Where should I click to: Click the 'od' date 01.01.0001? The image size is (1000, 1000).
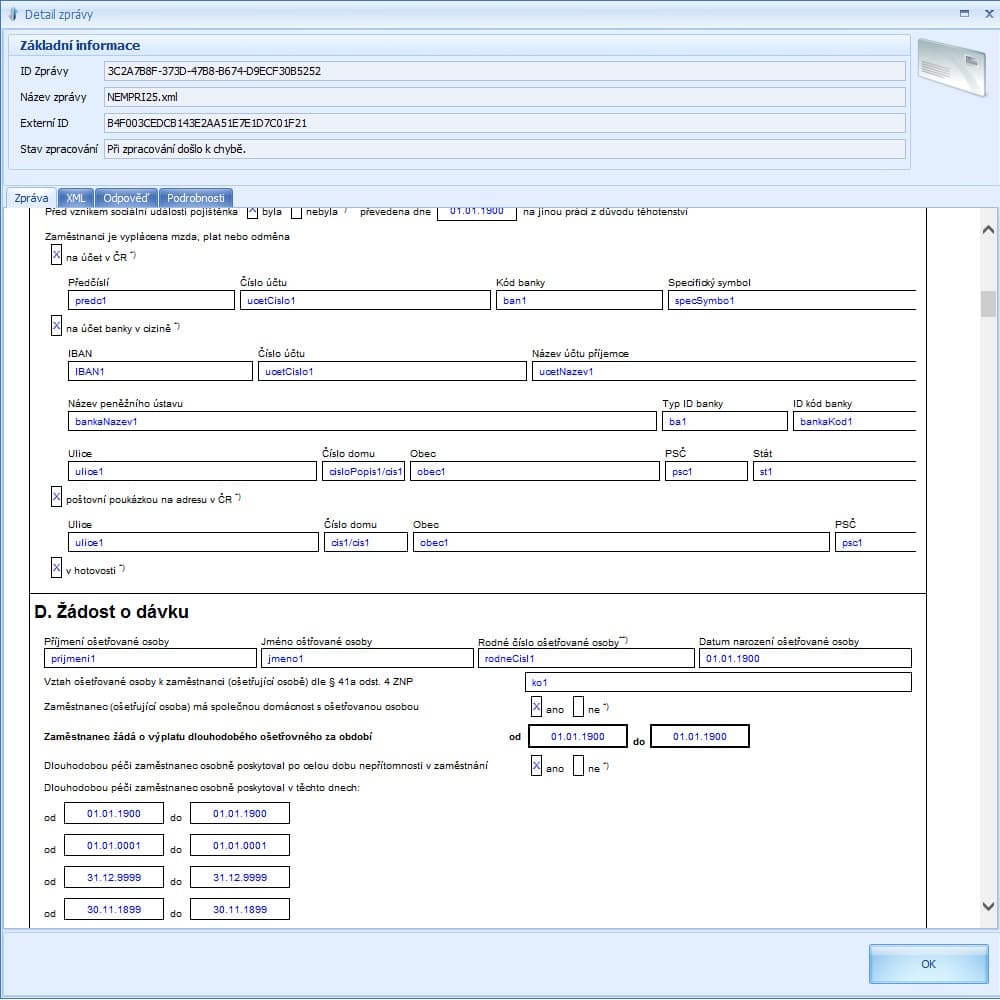114,845
